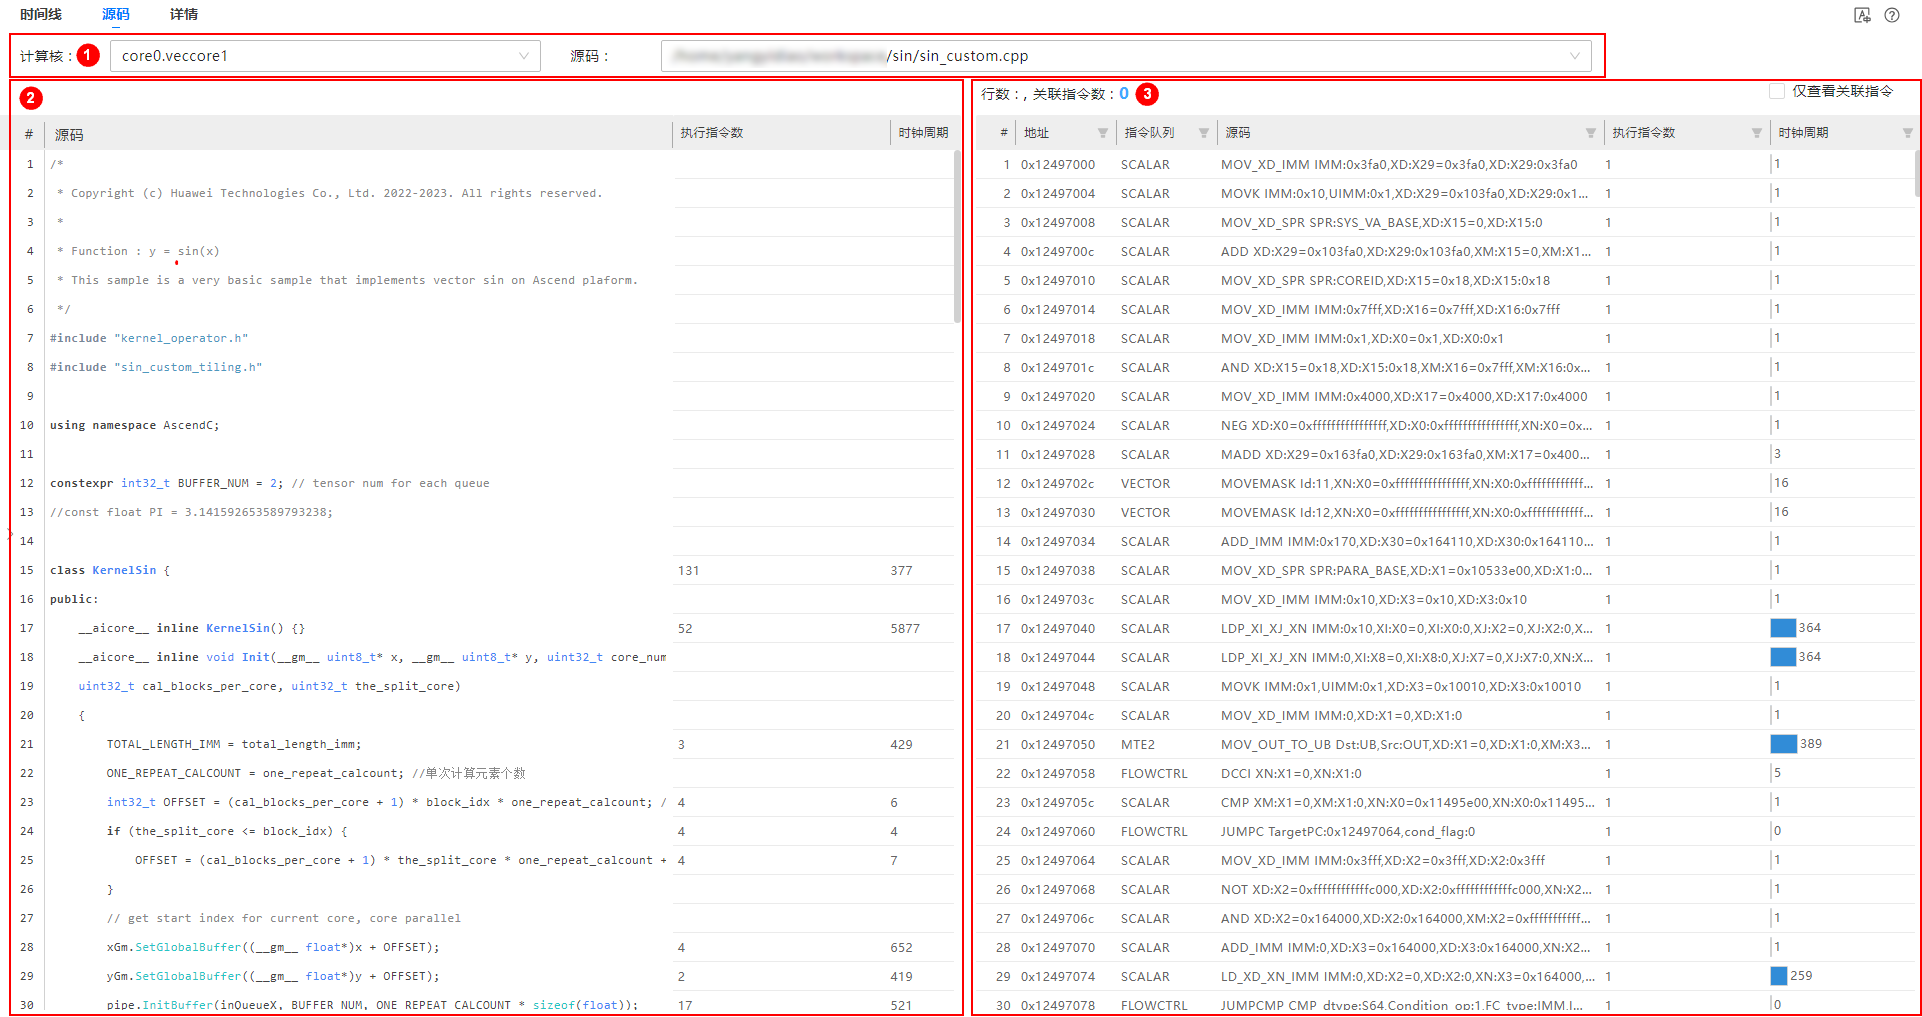
Task: Click 652 clock cycles value on line 28
Action: coord(901,947)
